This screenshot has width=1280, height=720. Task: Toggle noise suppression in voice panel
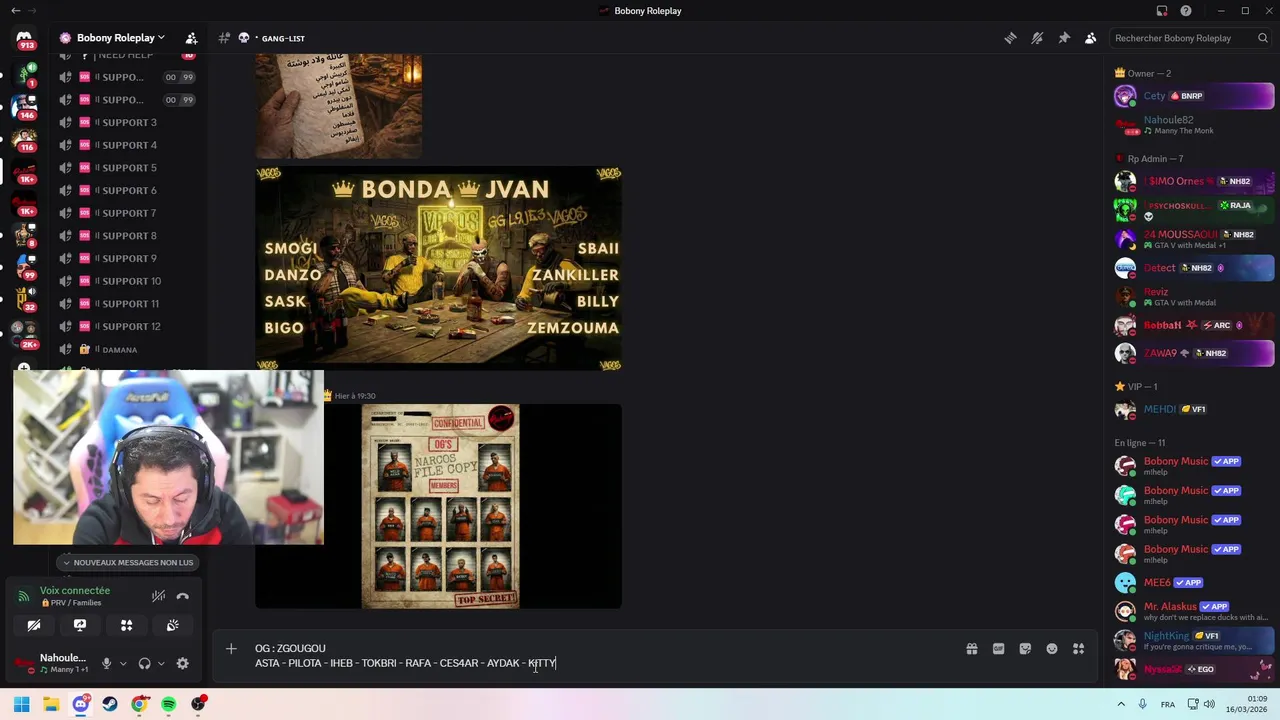(x=158, y=596)
